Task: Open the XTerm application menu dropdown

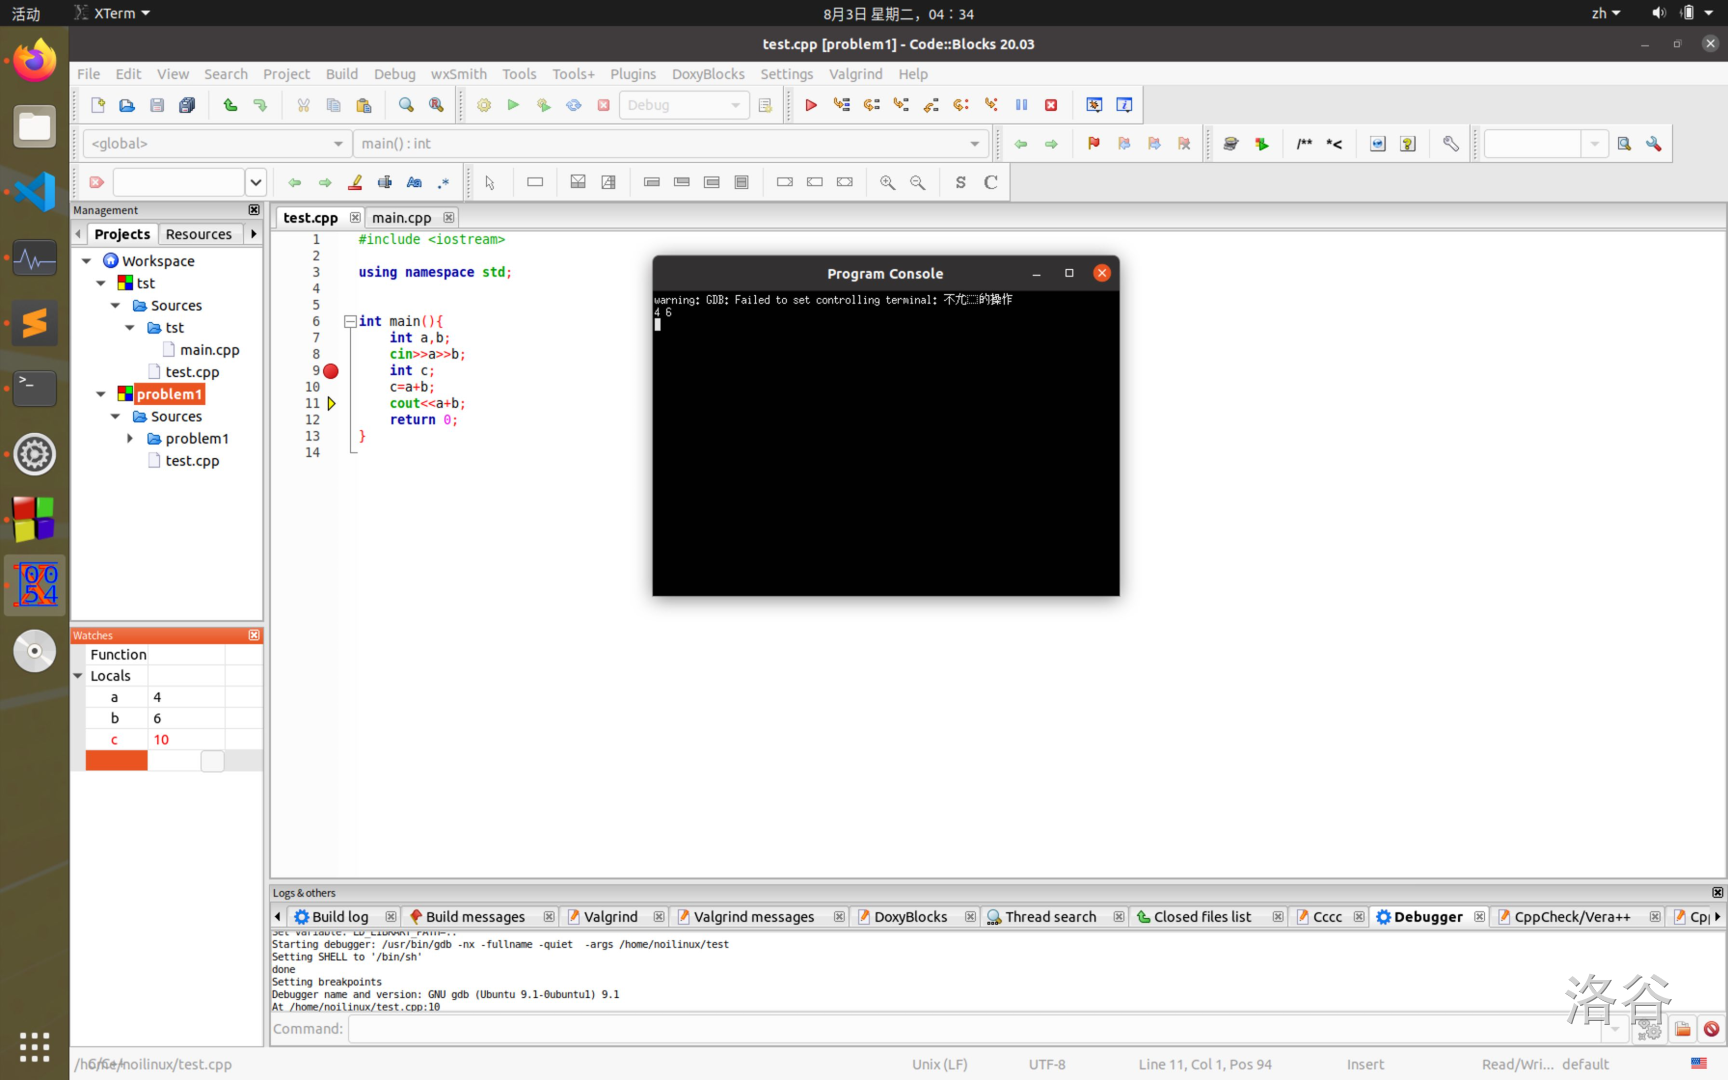Action: 113,13
